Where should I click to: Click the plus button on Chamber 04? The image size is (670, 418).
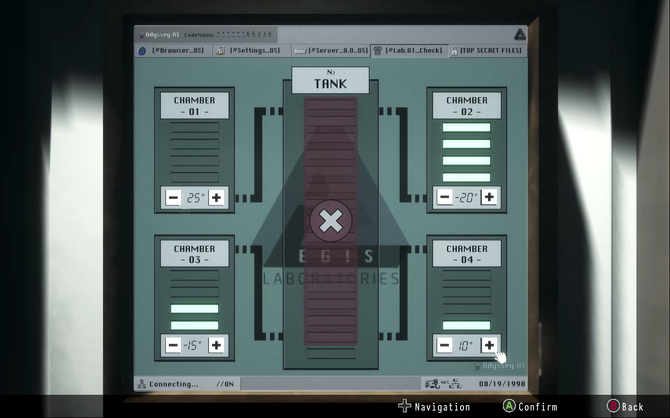(x=489, y=345)
